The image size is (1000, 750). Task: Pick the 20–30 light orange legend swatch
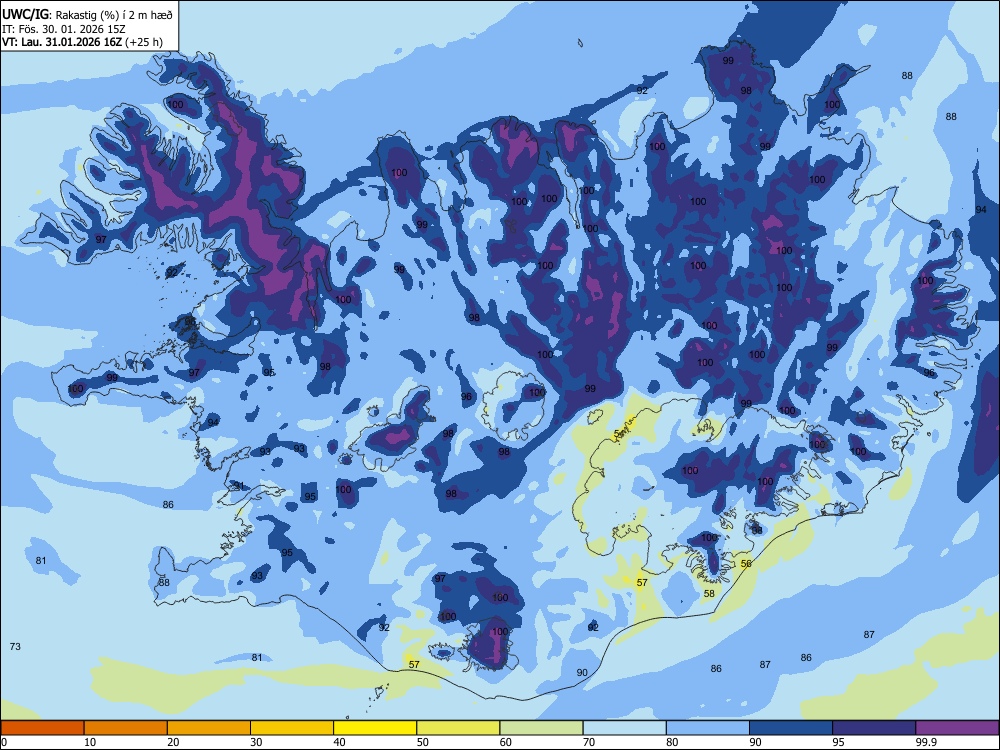tap(209, 728)
